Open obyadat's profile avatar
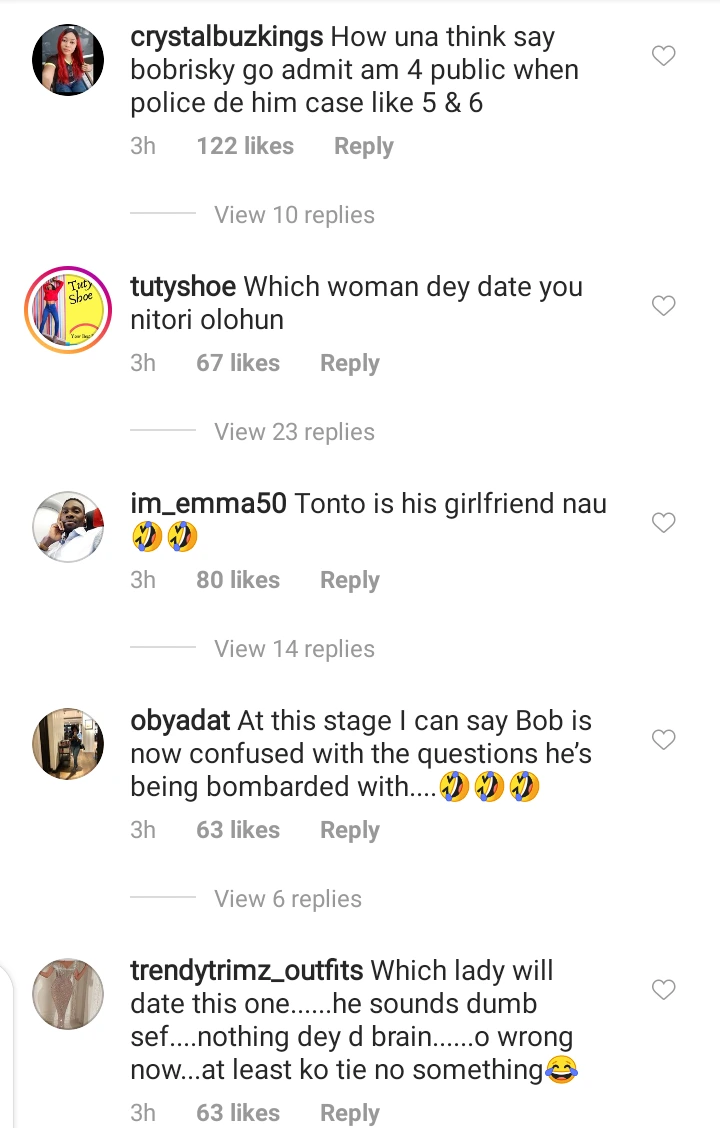The height and width of the screenshot is (1128, 720). tap(68, 744)
